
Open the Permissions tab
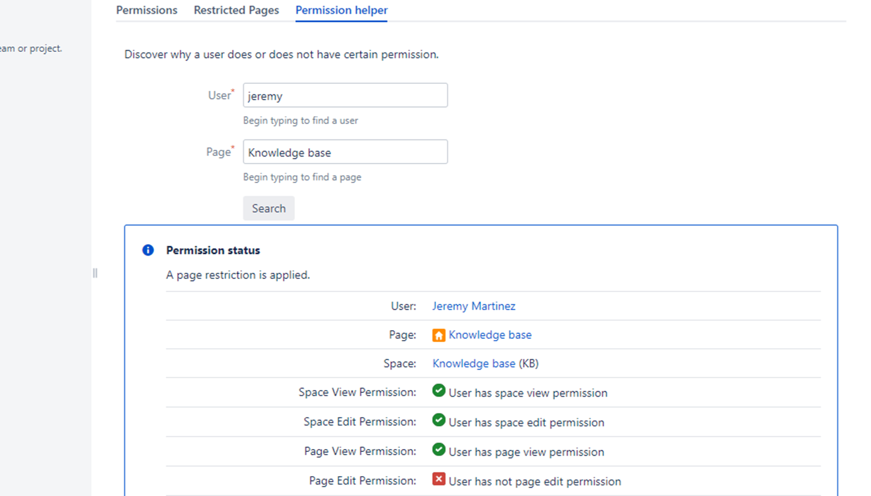tap(146, 10)
